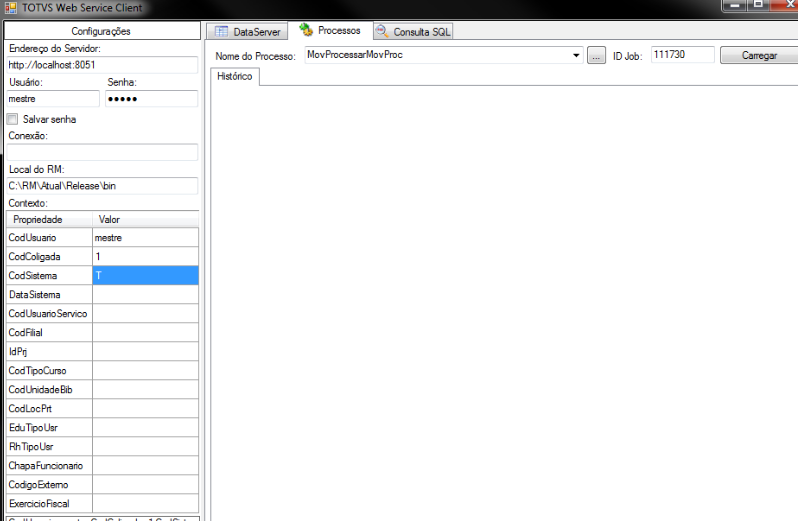Viewport: 798px width, 521px height.
Task: Click the CodigoExterno property name
Action: coord(38,484)
